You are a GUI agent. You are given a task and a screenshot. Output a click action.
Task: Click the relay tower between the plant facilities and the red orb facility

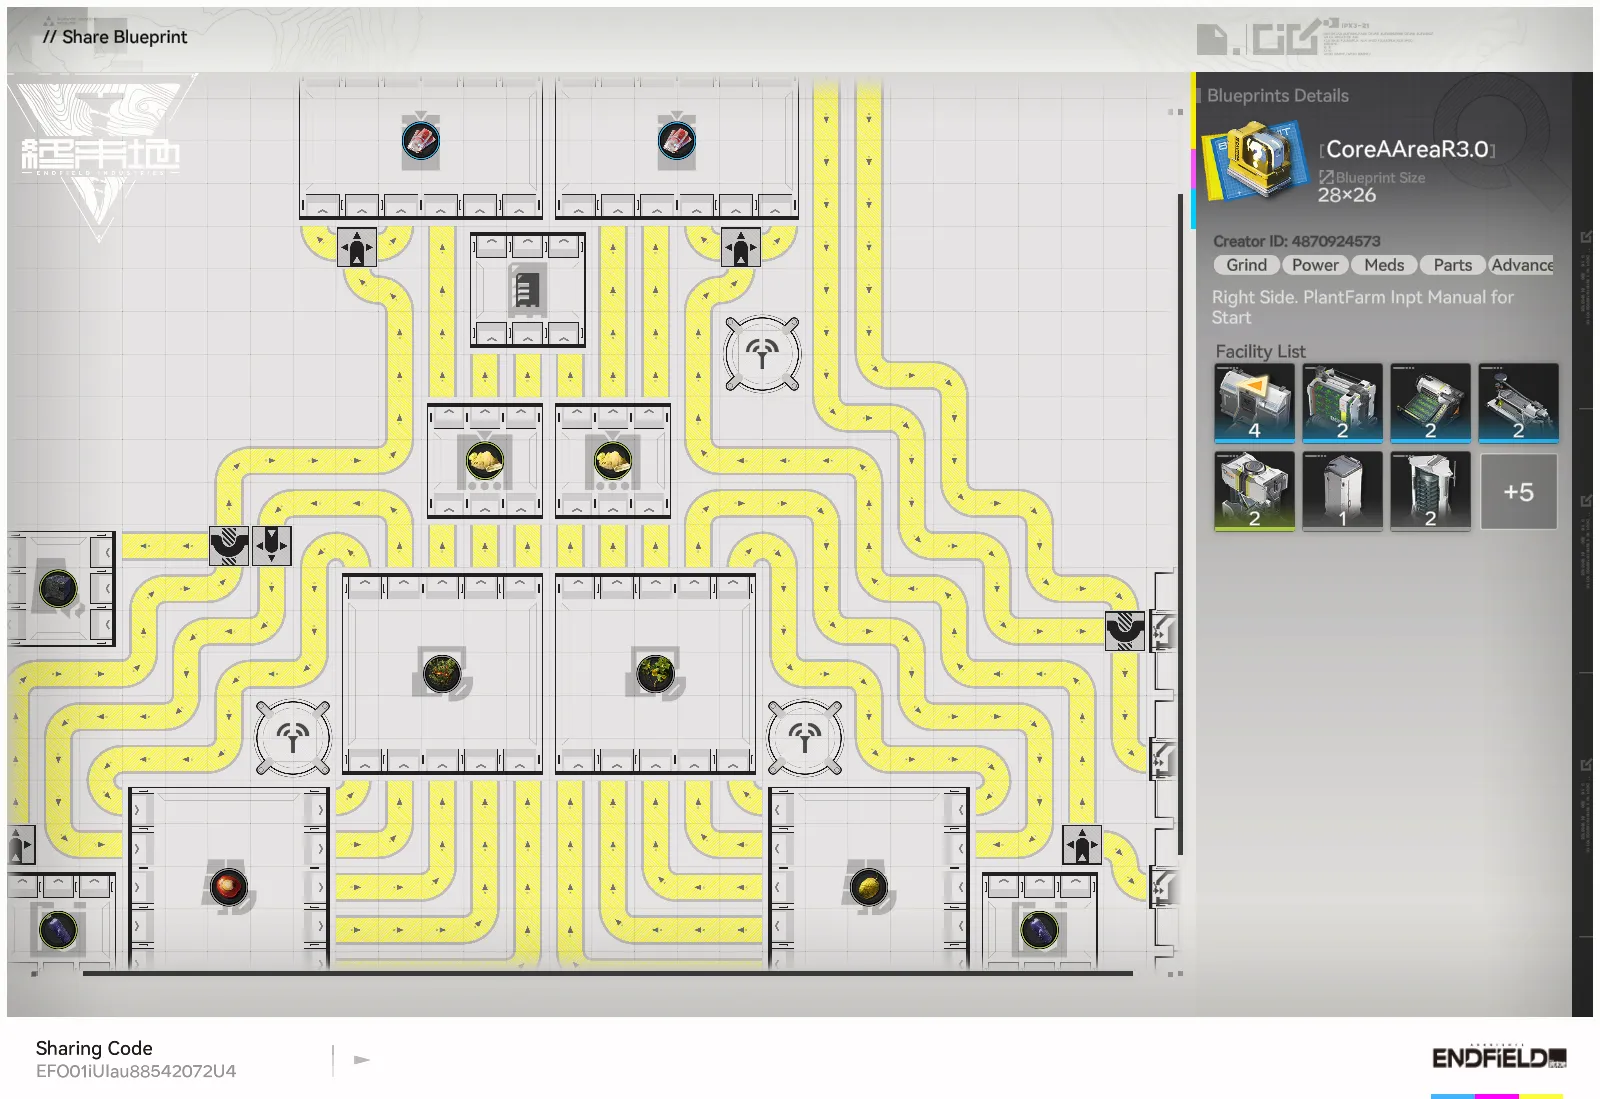(293, 738)
